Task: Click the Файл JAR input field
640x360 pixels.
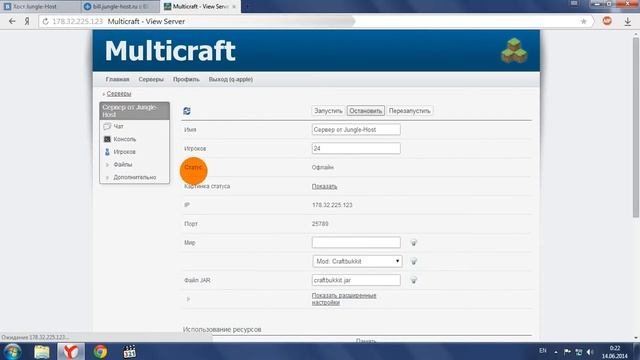Action: [x=356, y=280]
